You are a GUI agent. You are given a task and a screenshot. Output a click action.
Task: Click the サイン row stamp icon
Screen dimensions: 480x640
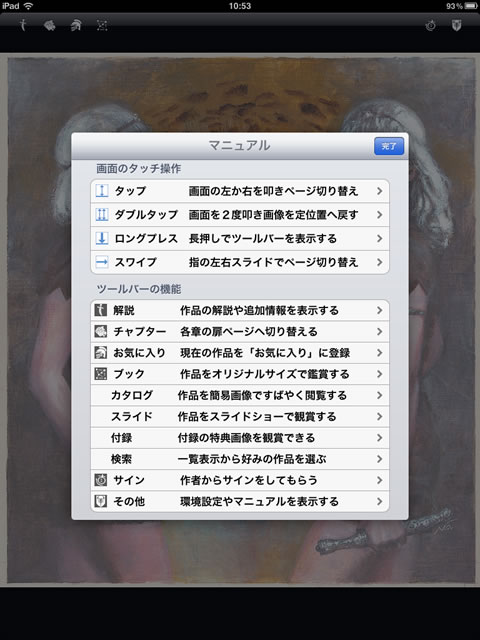click(100, 480)
